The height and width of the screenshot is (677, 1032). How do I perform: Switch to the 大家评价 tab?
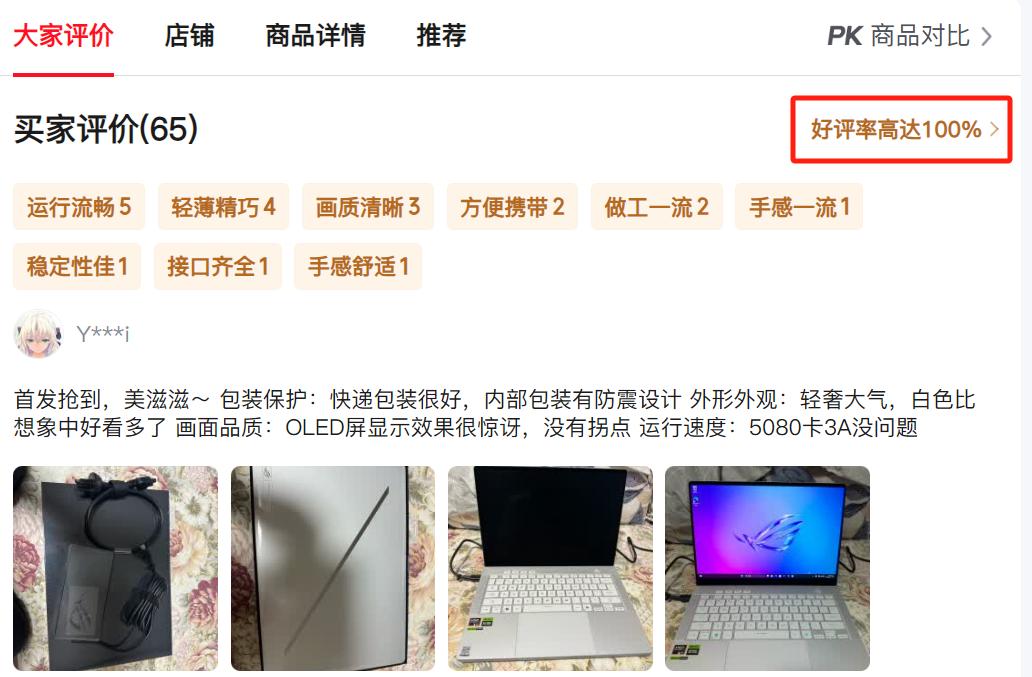(63, 36)
